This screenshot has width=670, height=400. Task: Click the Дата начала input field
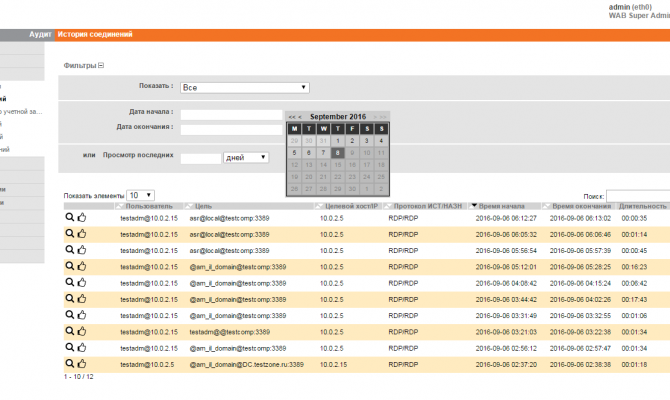pos(231,115)
